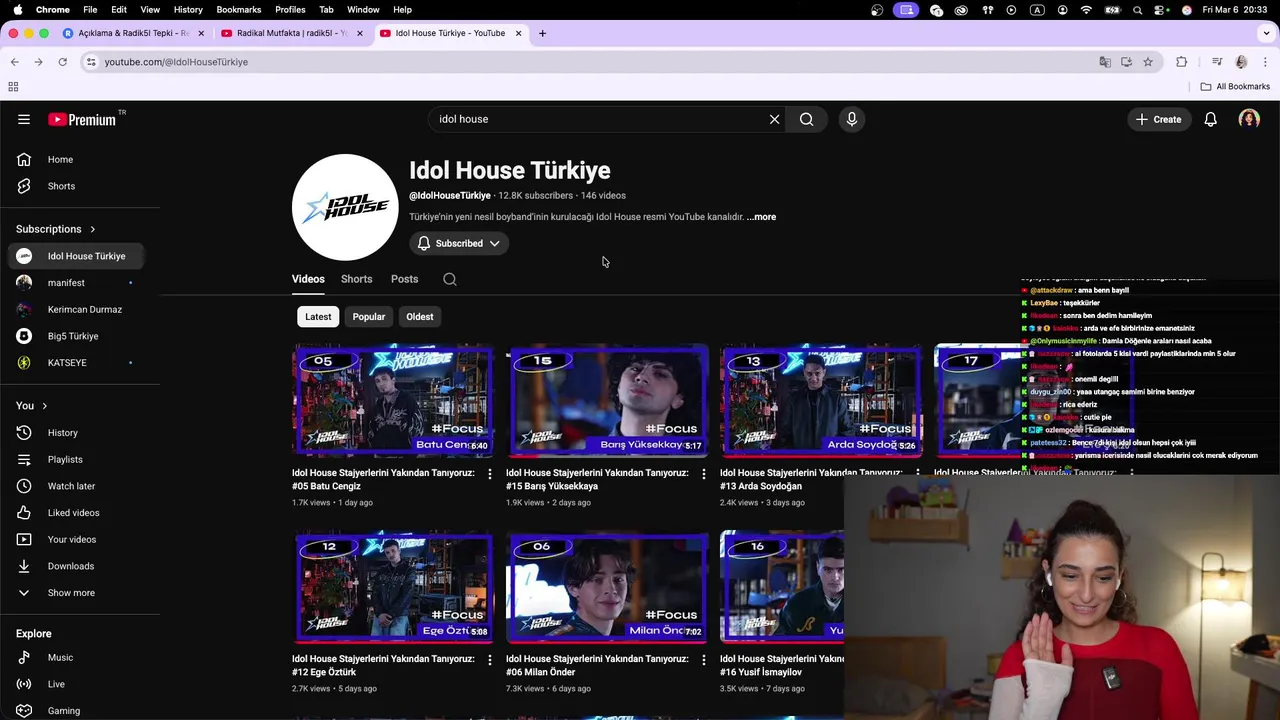Screen dimensions: 1280x720
Task: Open the #06 Milan Önder video thumbnail
Action: pos(607,586)
